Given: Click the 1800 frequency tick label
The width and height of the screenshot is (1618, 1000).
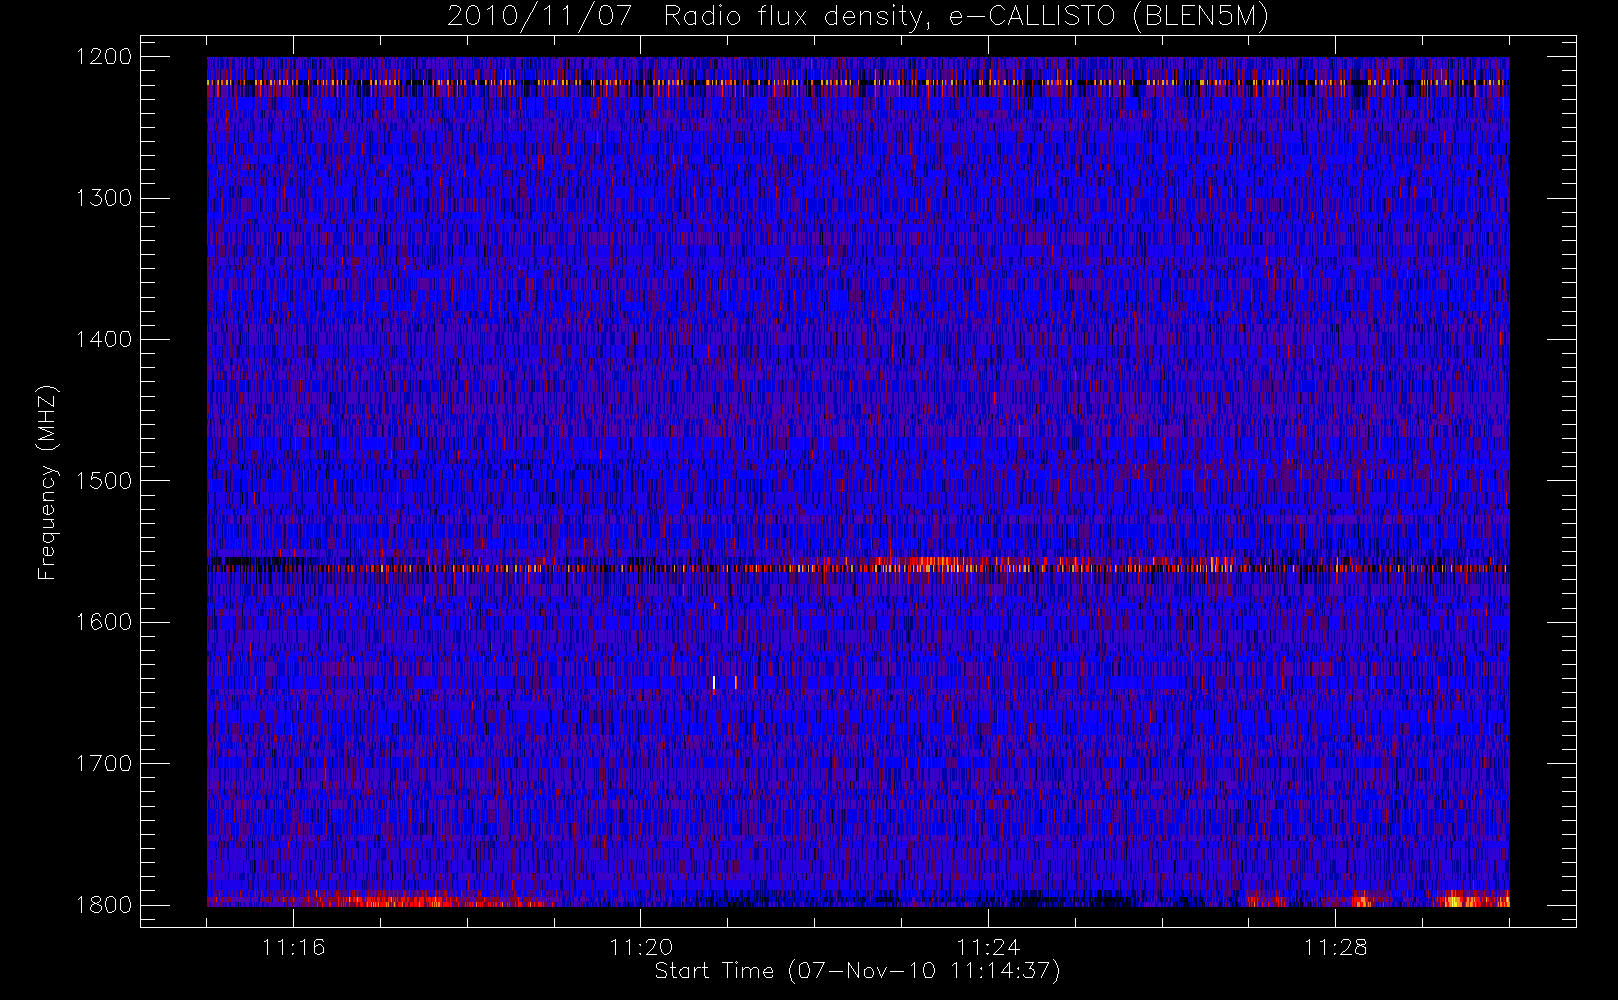Looking at the screenshot, I should pos(104,905).
